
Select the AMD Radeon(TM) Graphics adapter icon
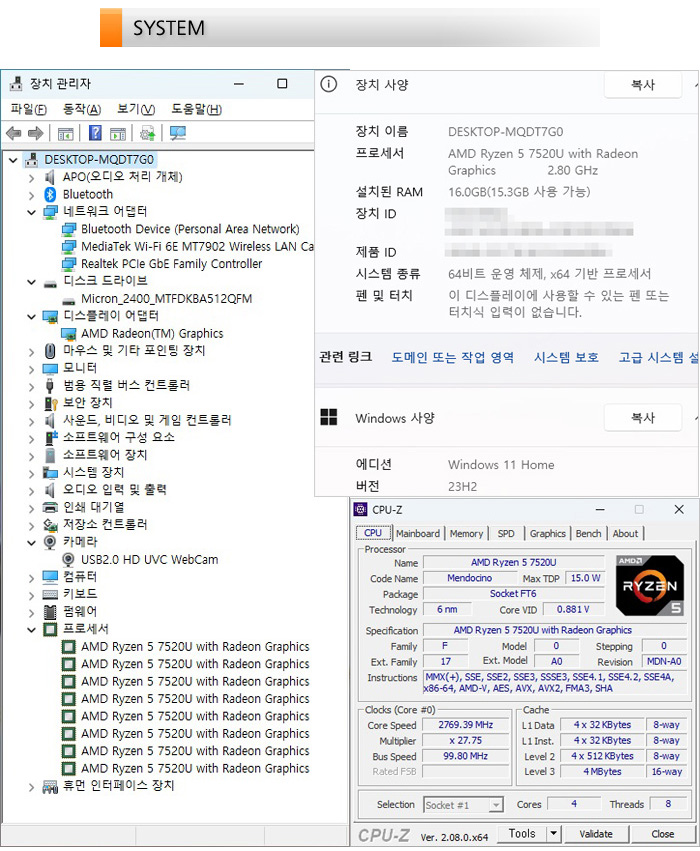pyautogui.click(x=68, y=334)
